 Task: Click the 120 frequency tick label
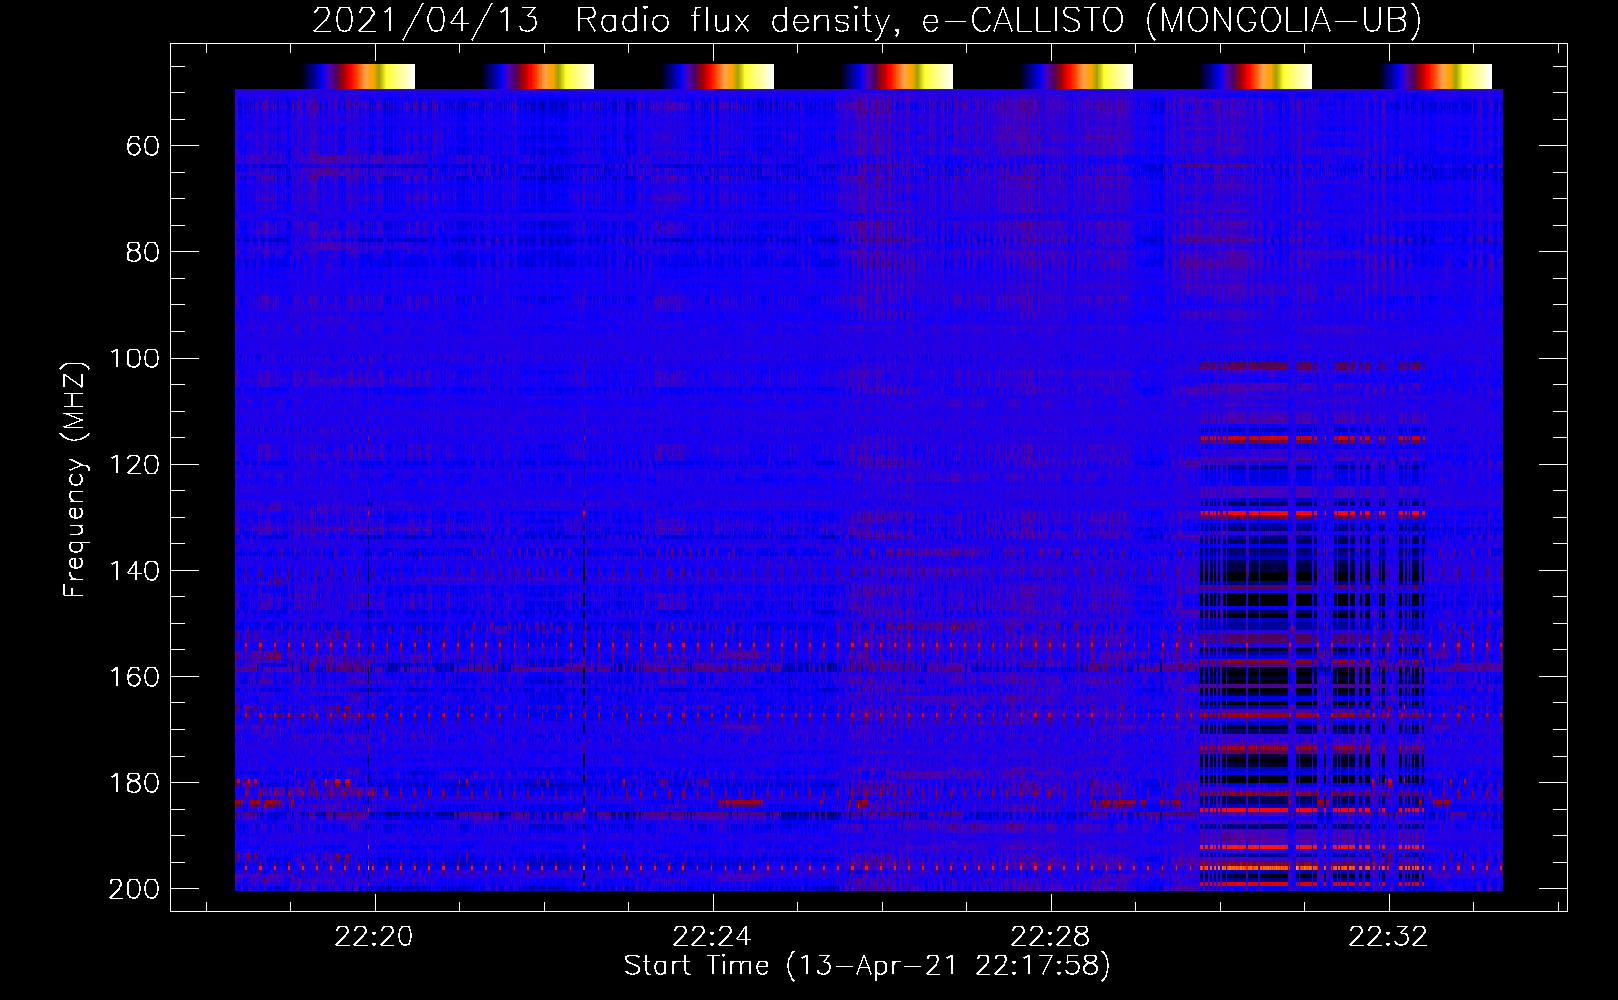point(134,465)
